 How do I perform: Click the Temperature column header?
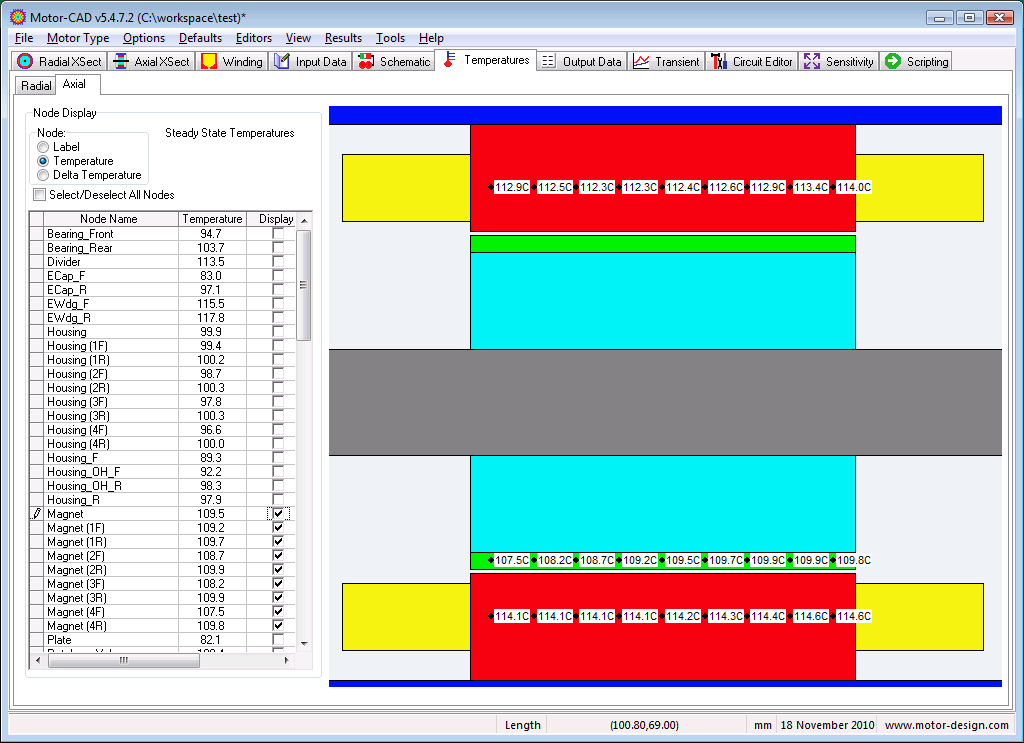pyautogui.click(x=212, y=219)
